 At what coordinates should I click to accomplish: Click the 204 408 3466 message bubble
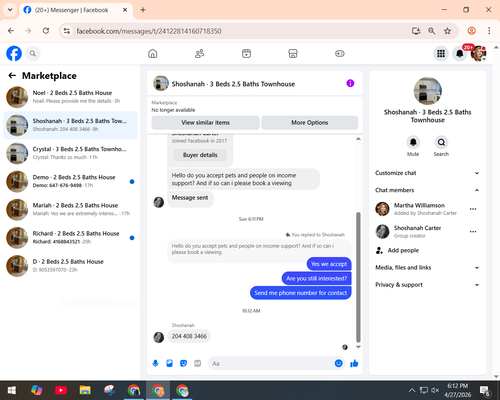click(189, 336)
